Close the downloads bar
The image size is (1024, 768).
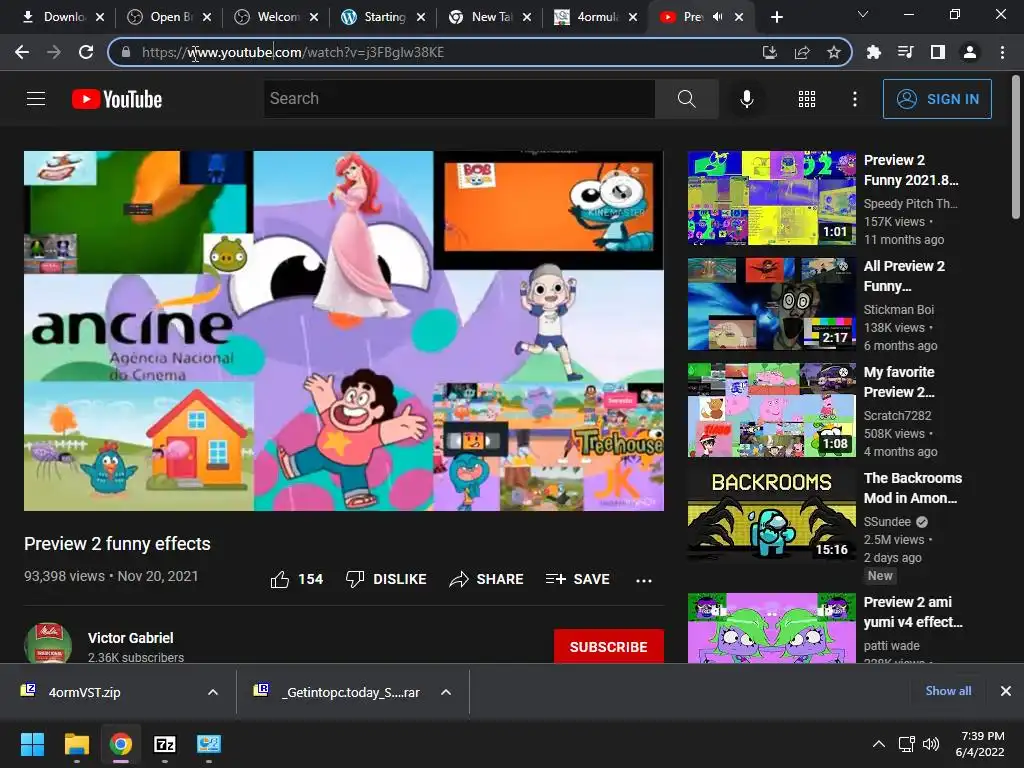click(1006, 691)
